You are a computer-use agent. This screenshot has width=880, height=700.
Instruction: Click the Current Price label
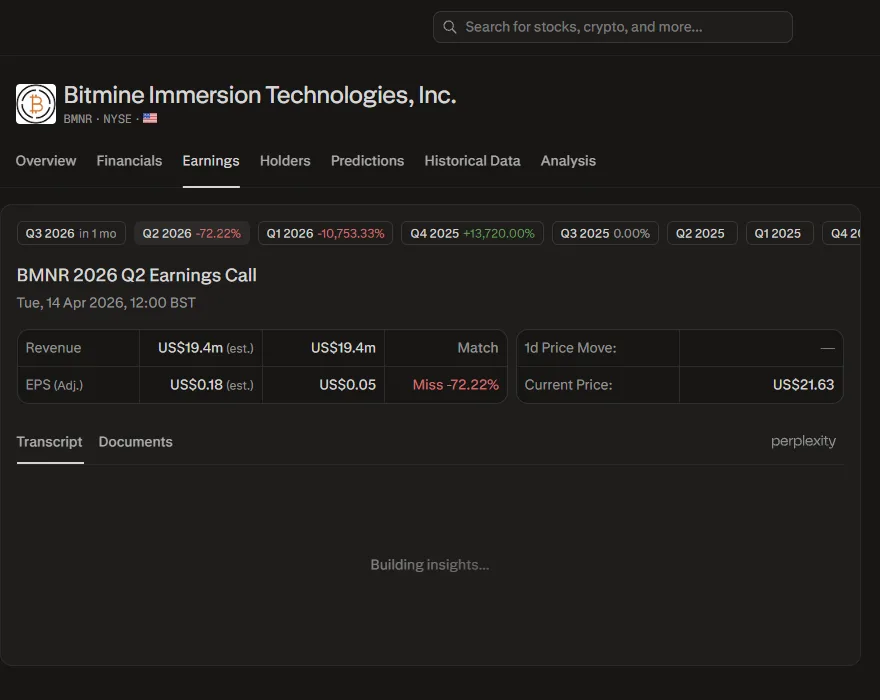click(x=568, y=385)
